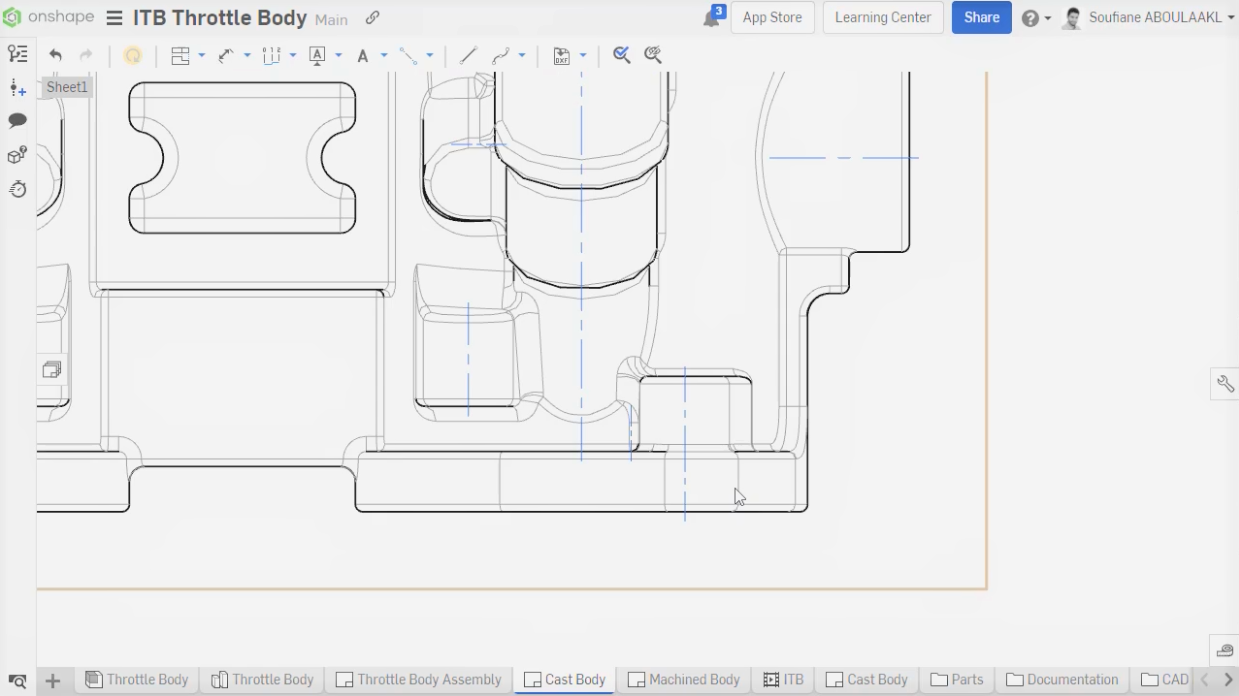The width and height of the screenshot is (1239, 696).
Task: Expand the Spline tool dropdown arrow
Action: point(522,56)
